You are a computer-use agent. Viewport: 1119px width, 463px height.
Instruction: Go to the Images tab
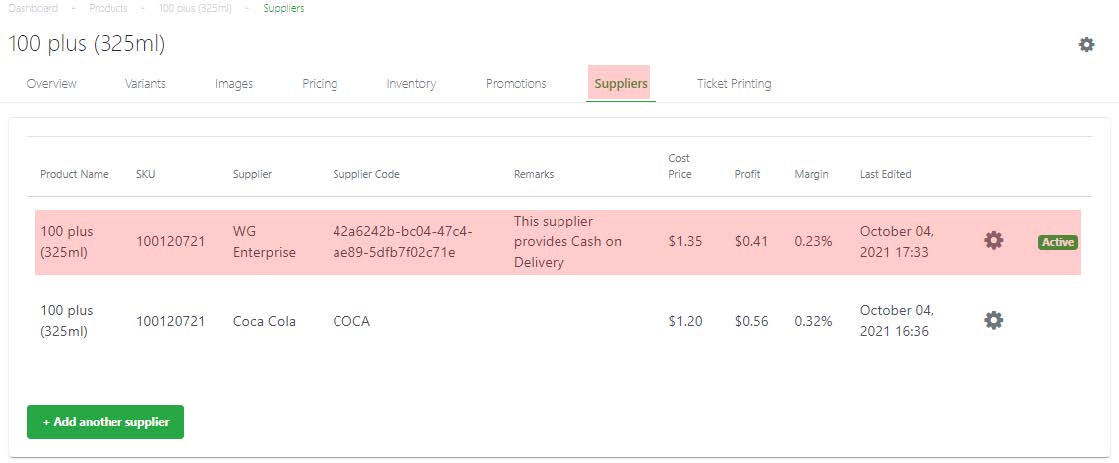tap(234, 83)
